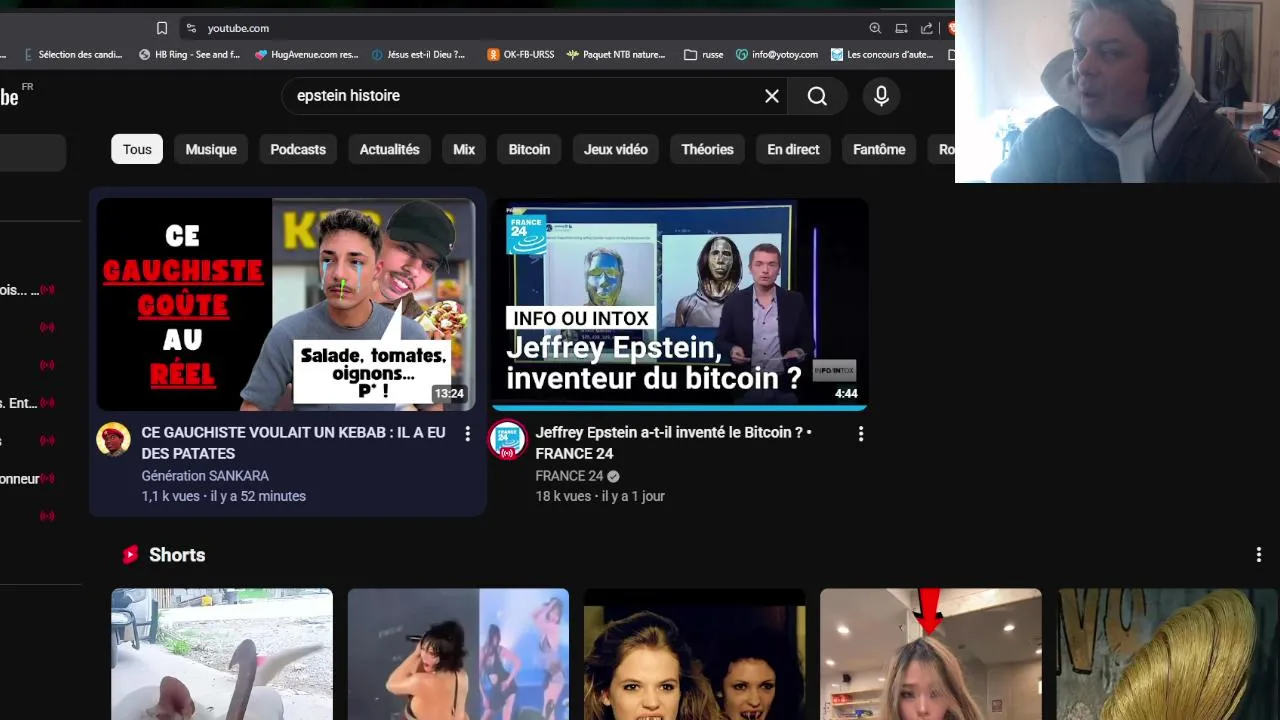This screenshot has width=1280, height=720.
Task: Open Génération SANKARA channel avatar
Action: tap(113, 440)
